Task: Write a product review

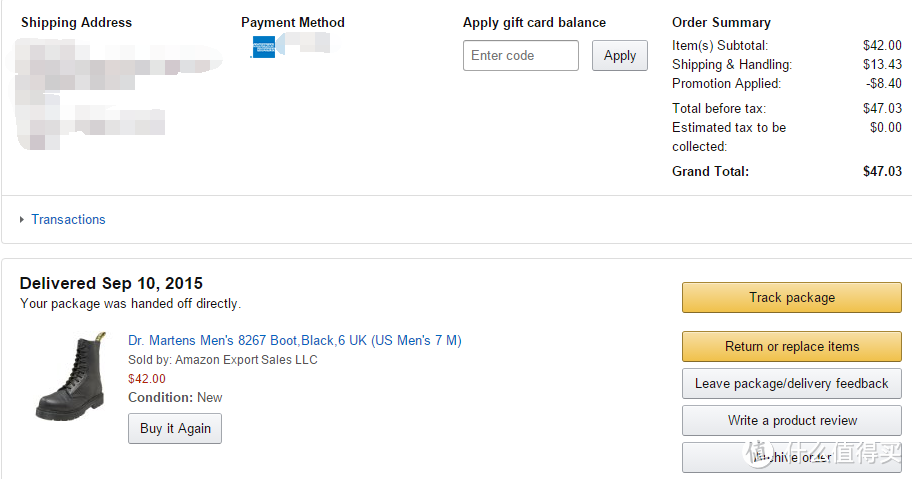Action: pos(792,421)
